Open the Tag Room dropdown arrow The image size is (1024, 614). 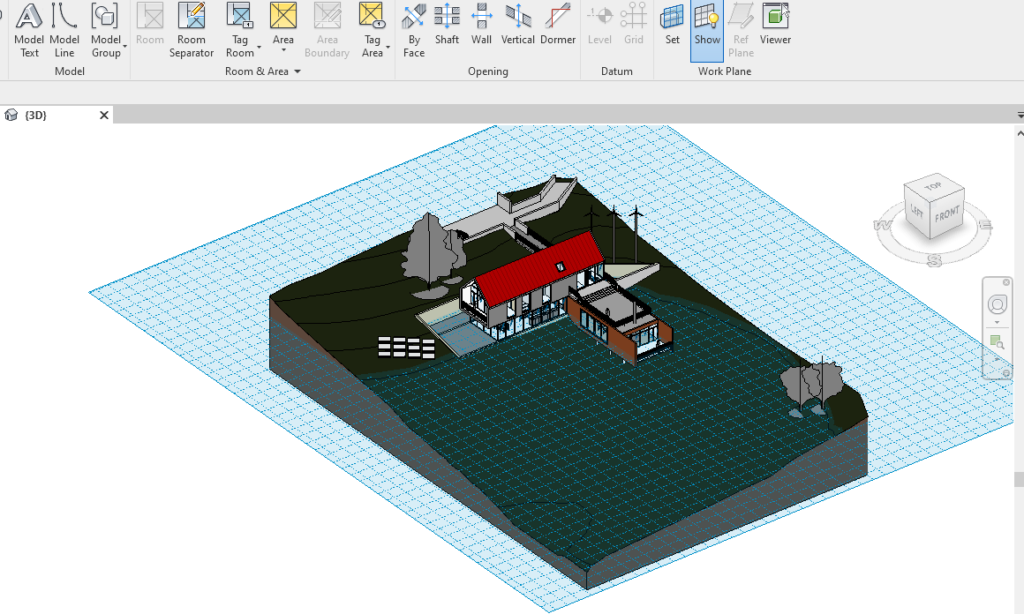[x=259, y=47]
